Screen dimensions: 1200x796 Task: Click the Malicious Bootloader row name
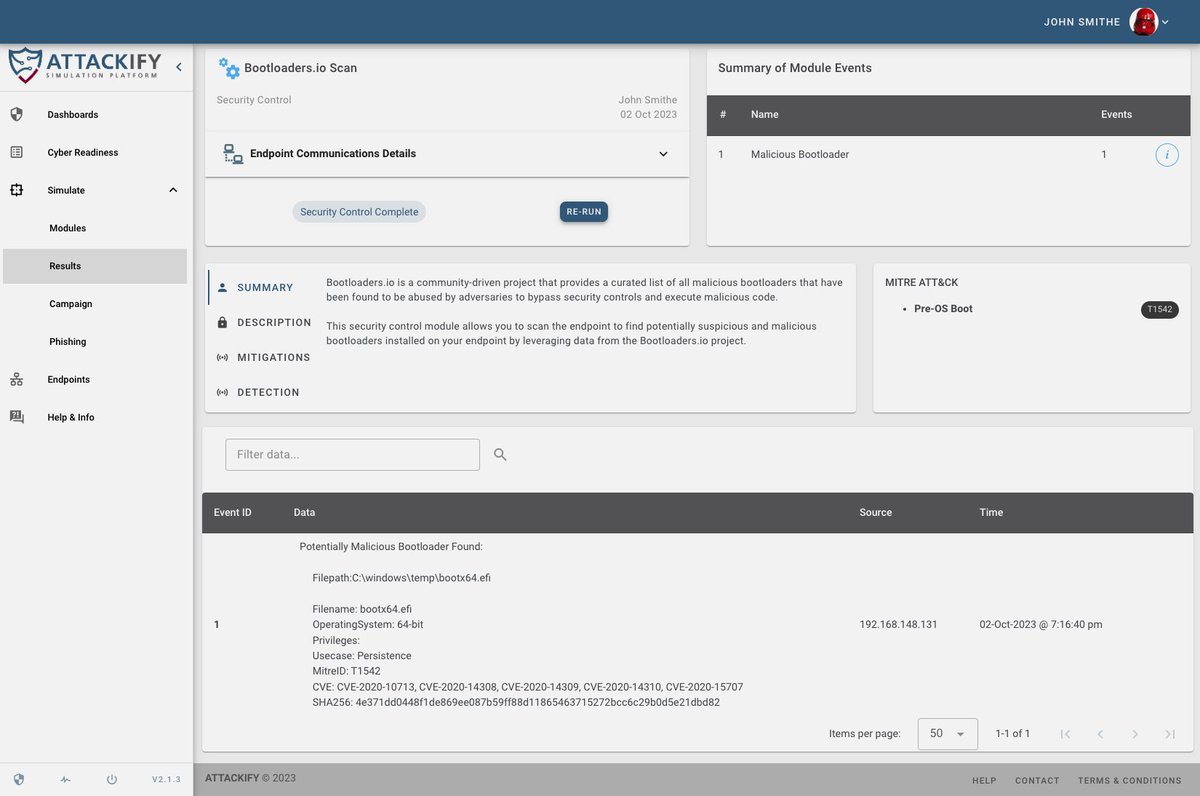(x=800, y=155)
